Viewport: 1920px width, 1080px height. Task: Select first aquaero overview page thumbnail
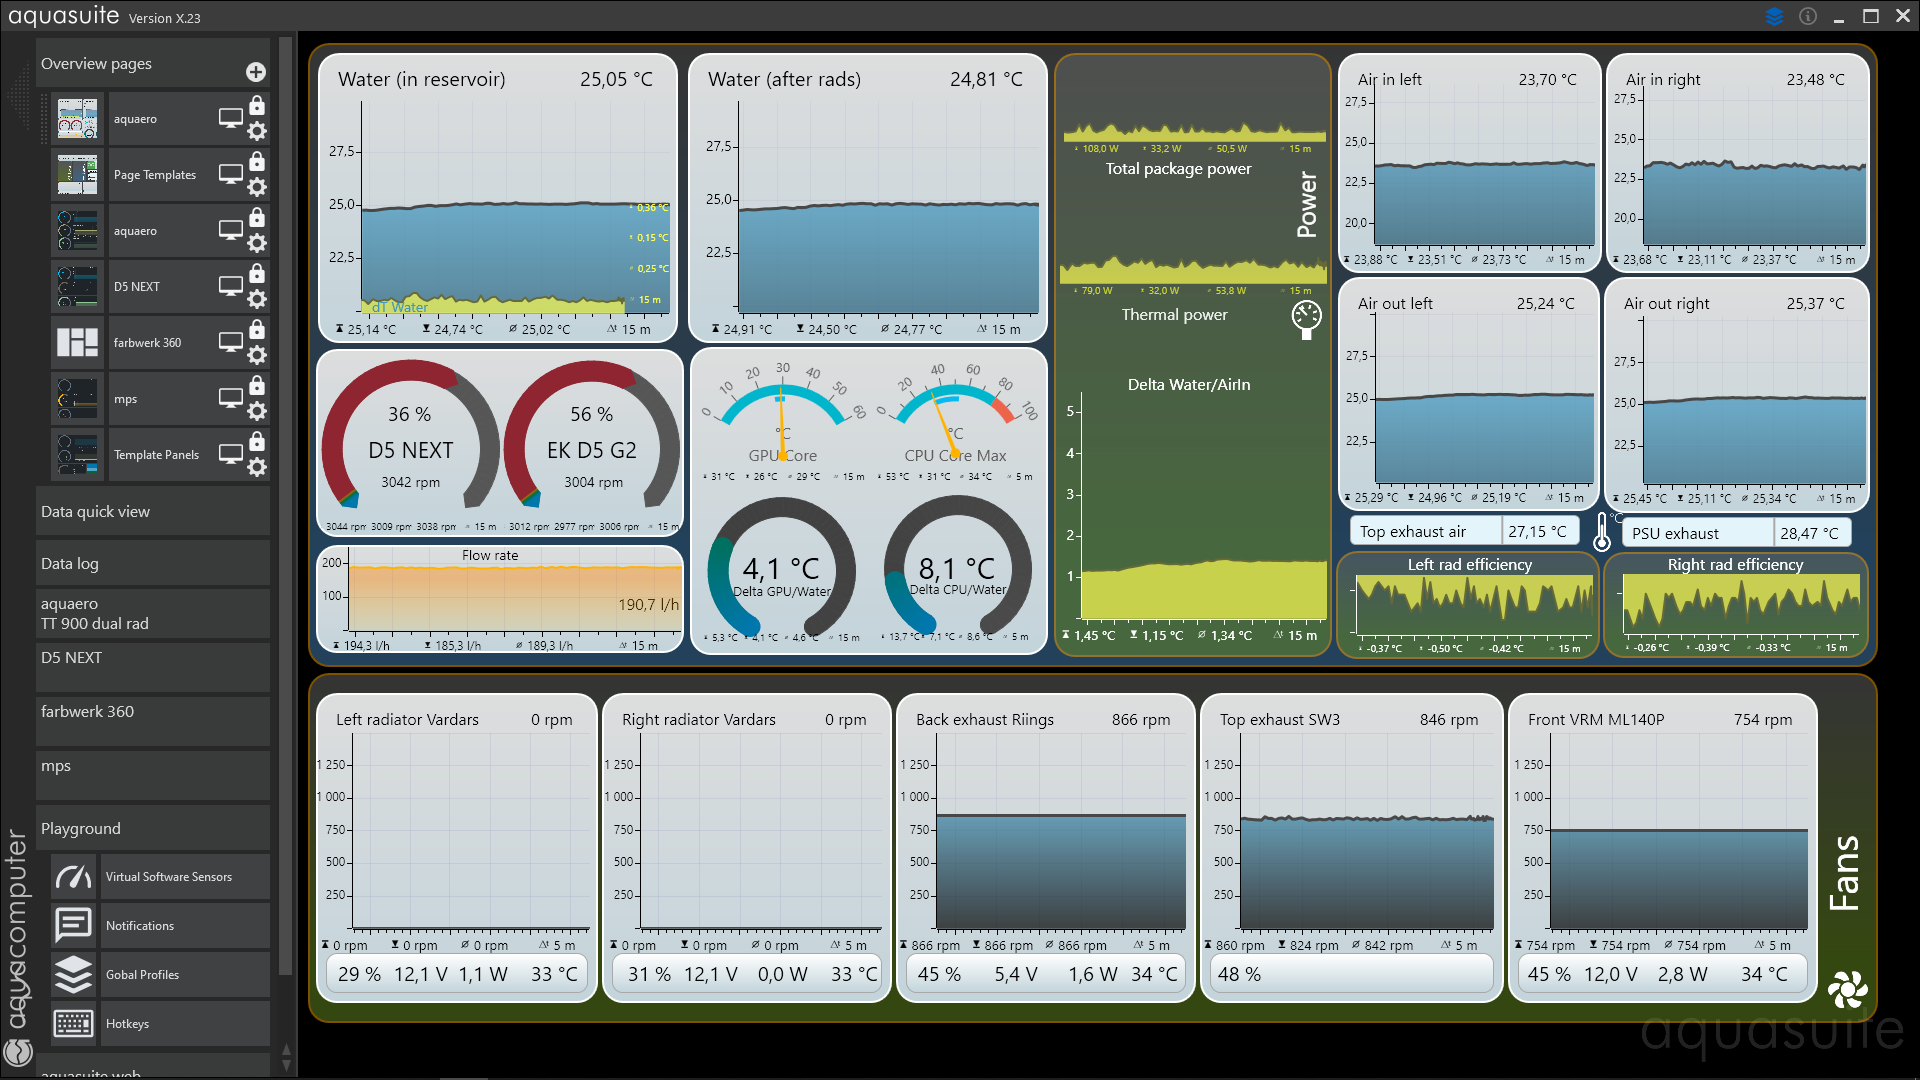coord(77,119)
